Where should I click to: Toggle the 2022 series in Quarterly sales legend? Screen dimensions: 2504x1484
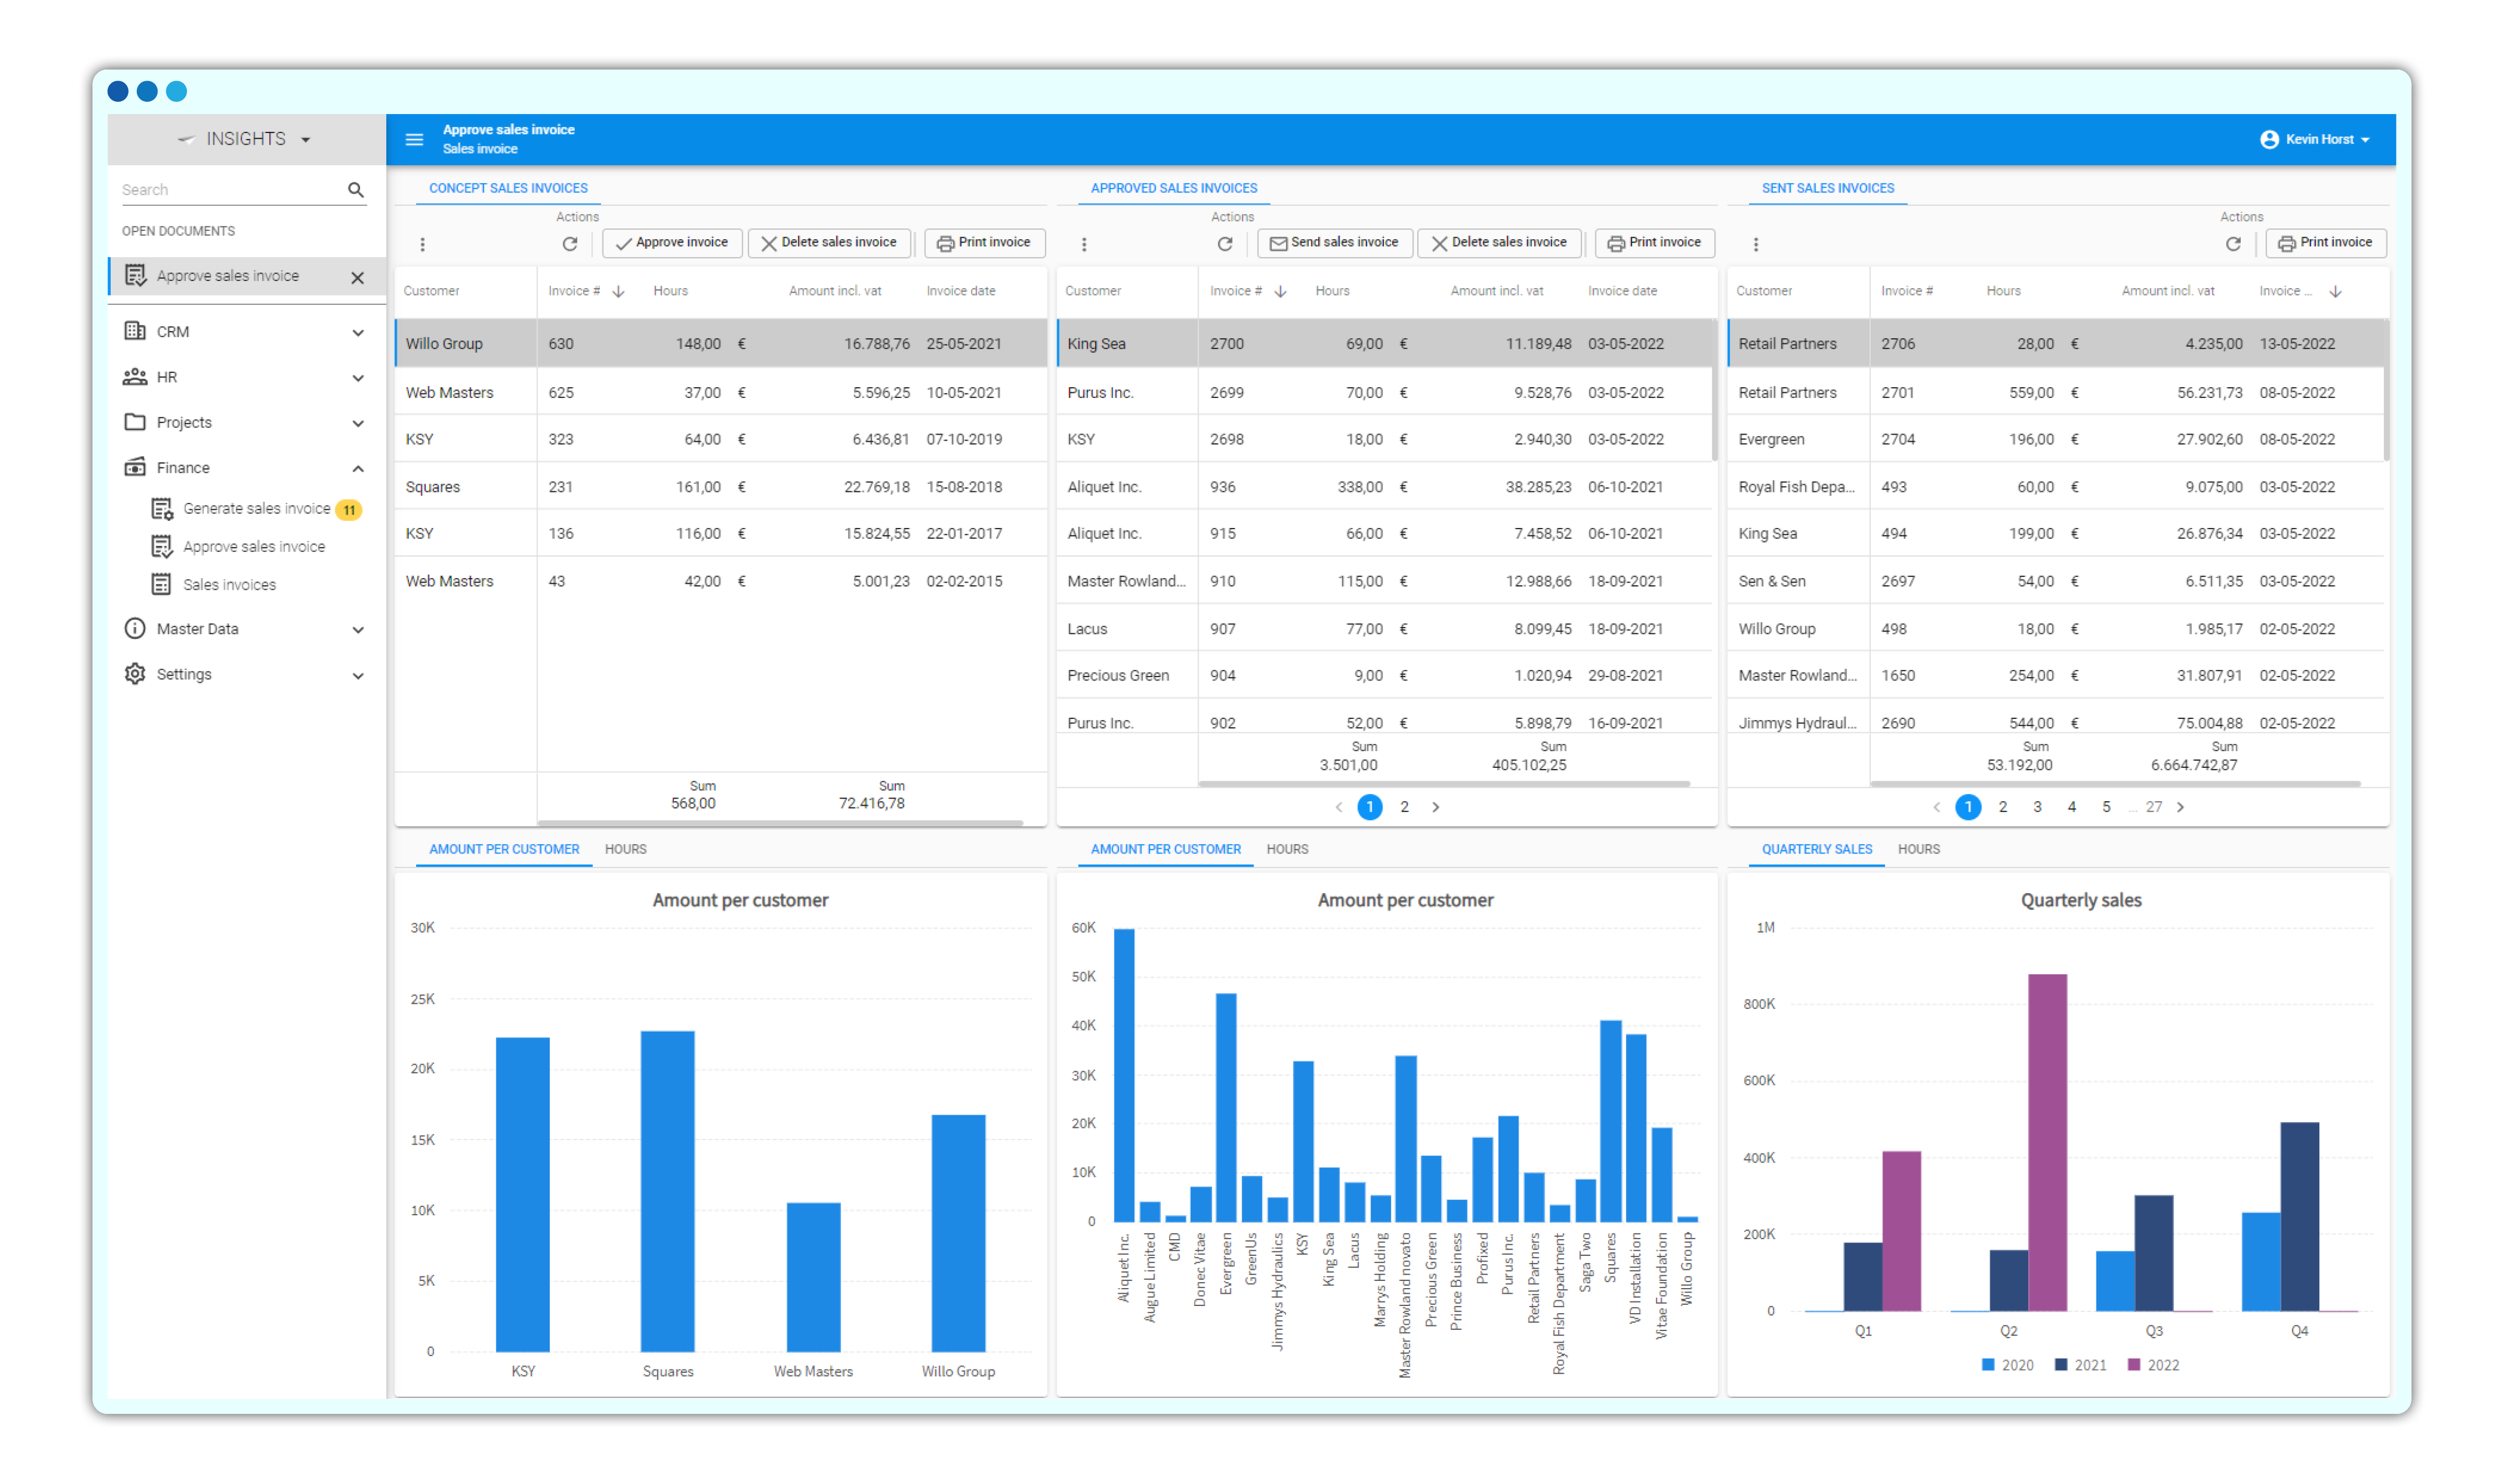point(2156,1364)
